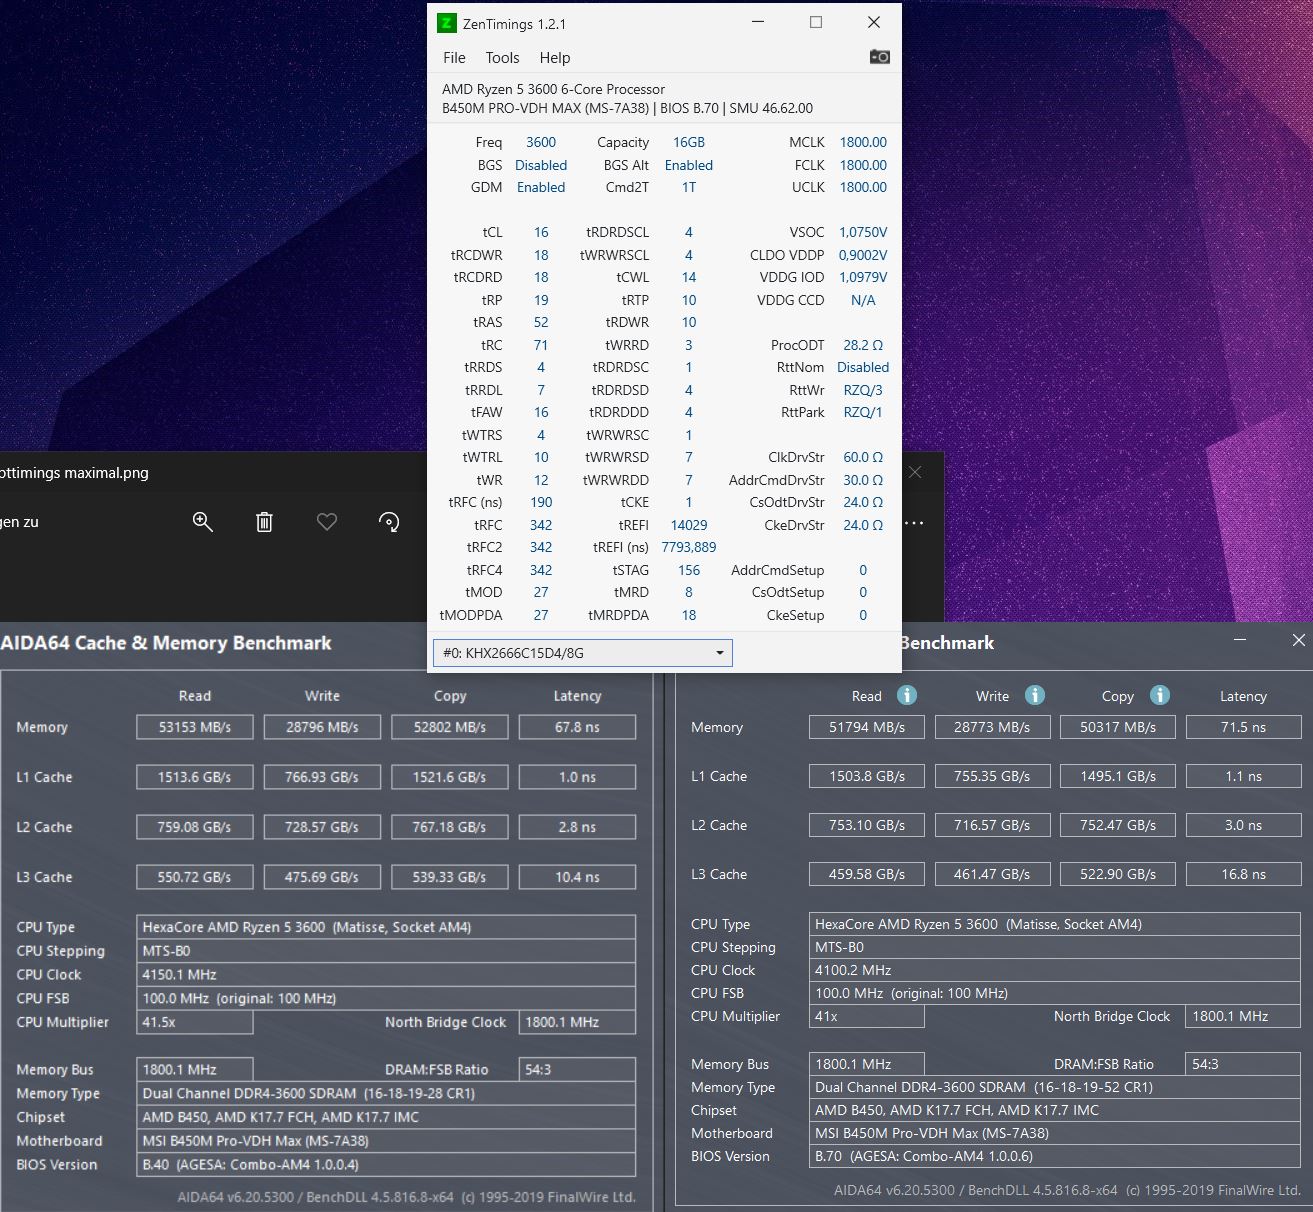
Task: Click CPU Clock field 4150.1 MHz
Action: coord(386,974)
